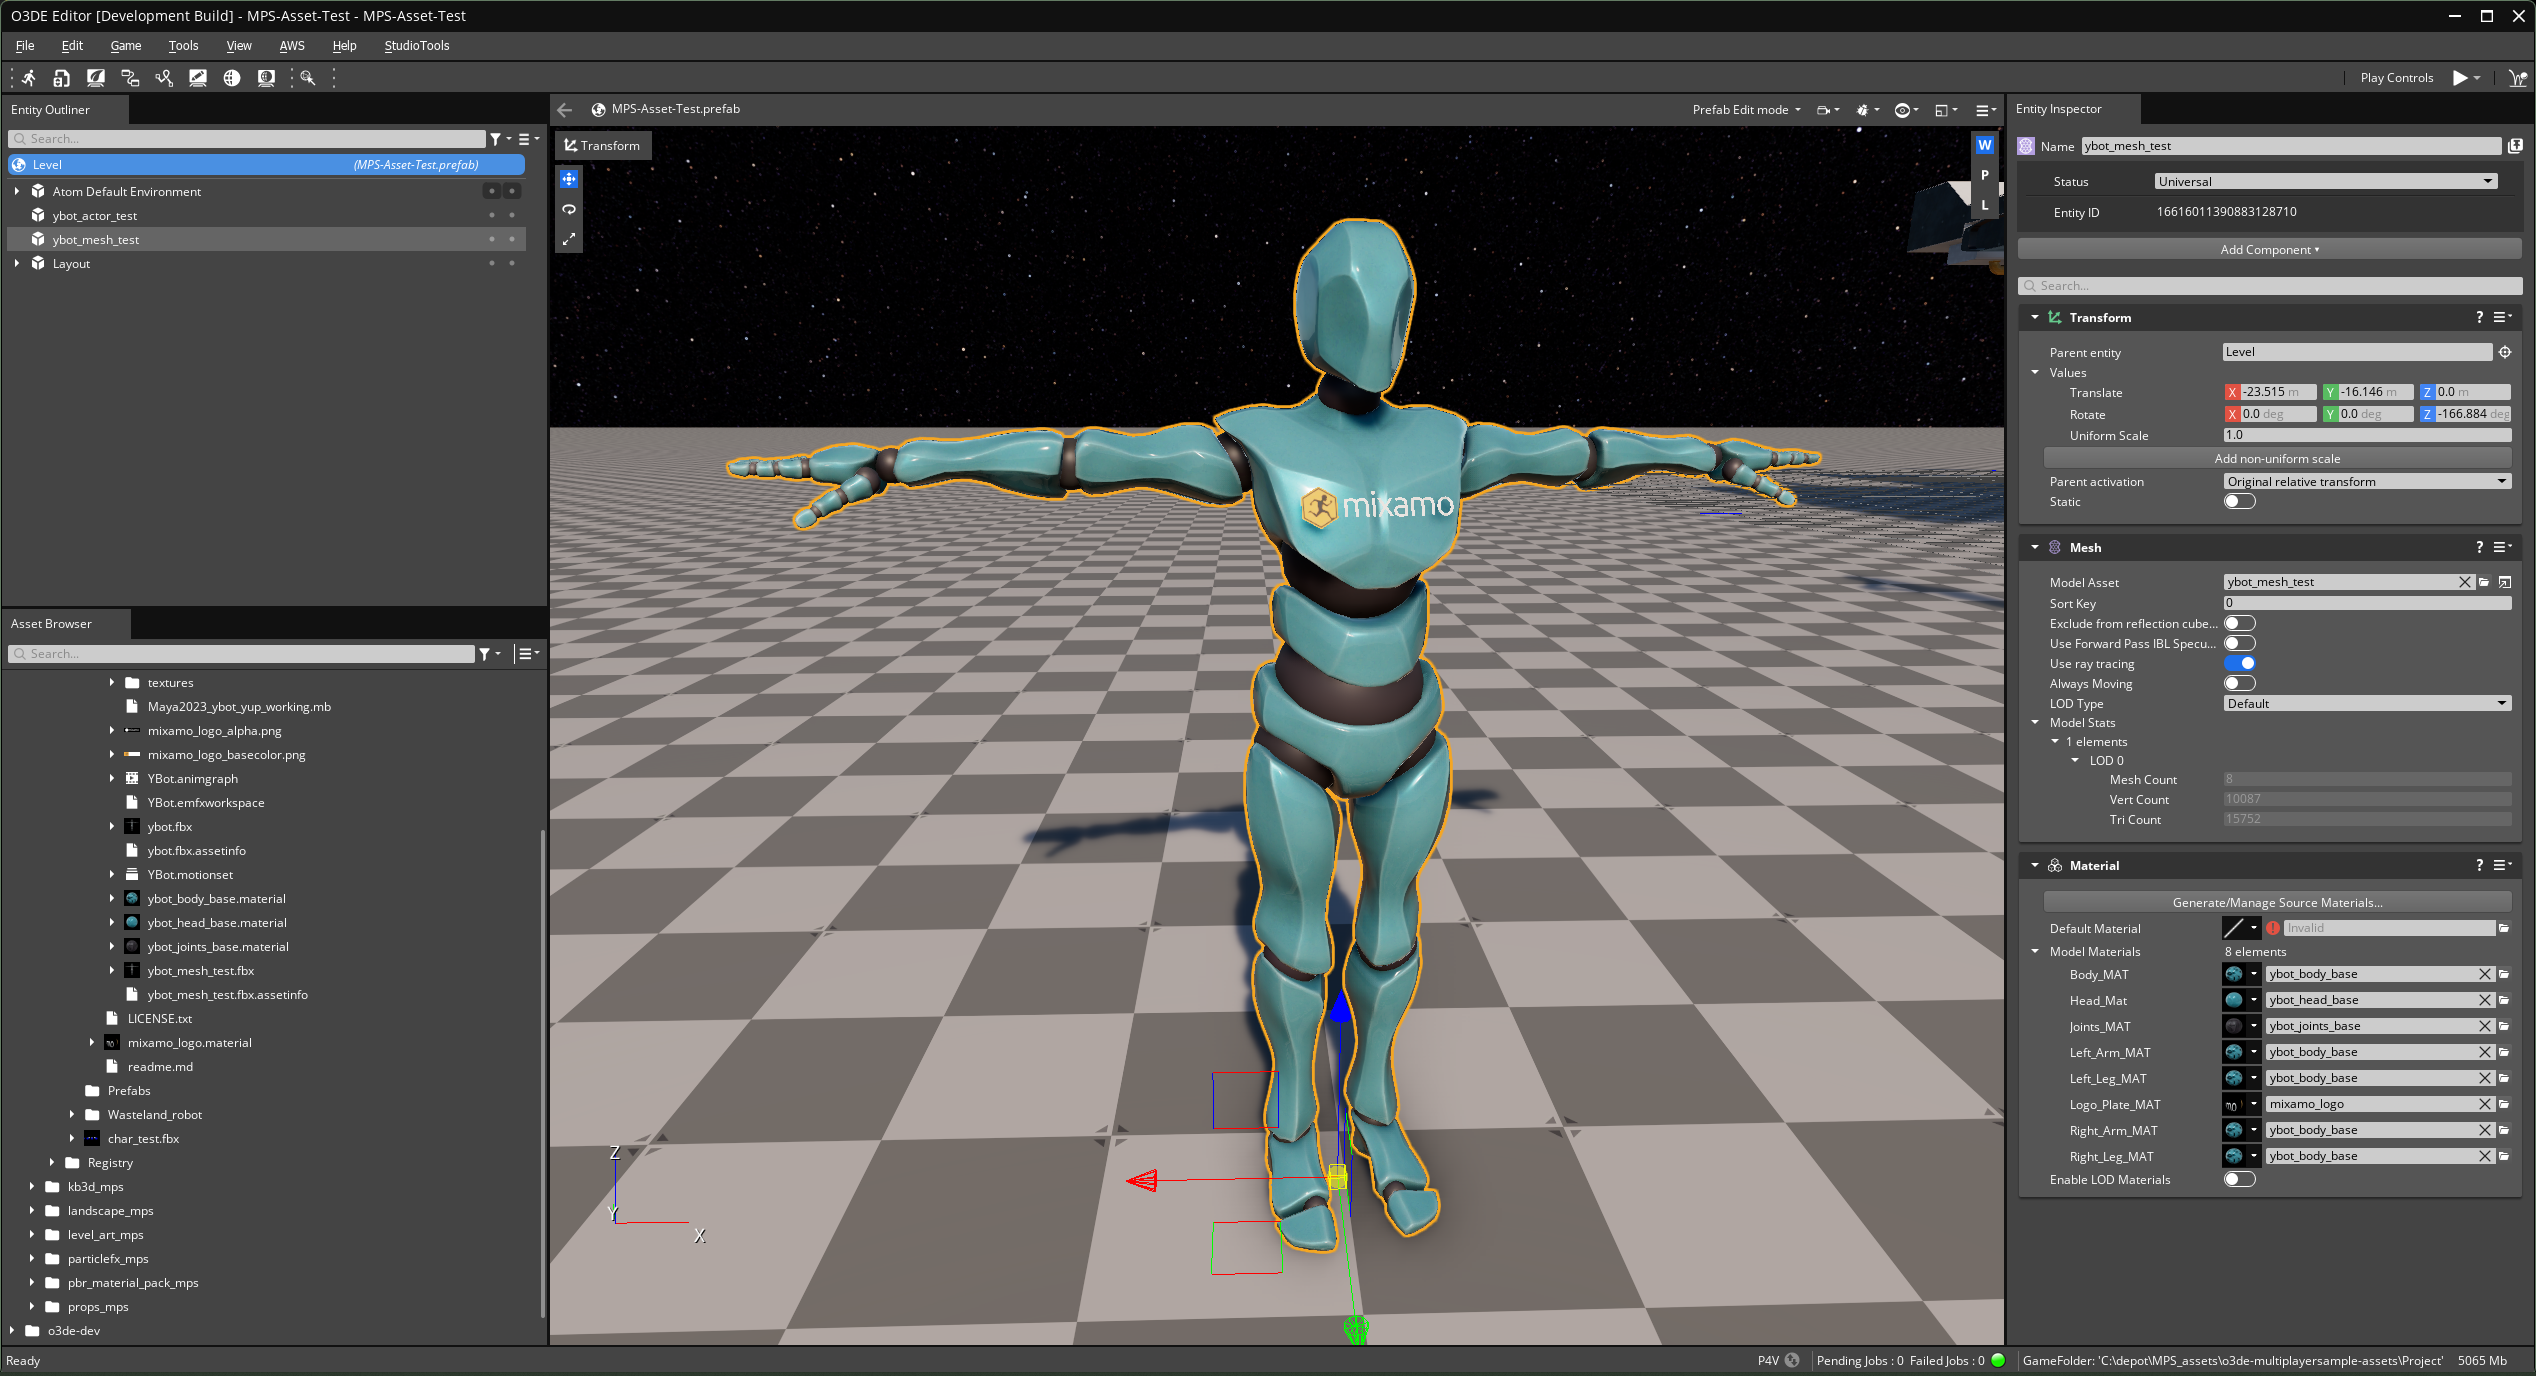Click the entity pin icon beside Name
Screen dimensions: 2536x1376
point(2515,146)
